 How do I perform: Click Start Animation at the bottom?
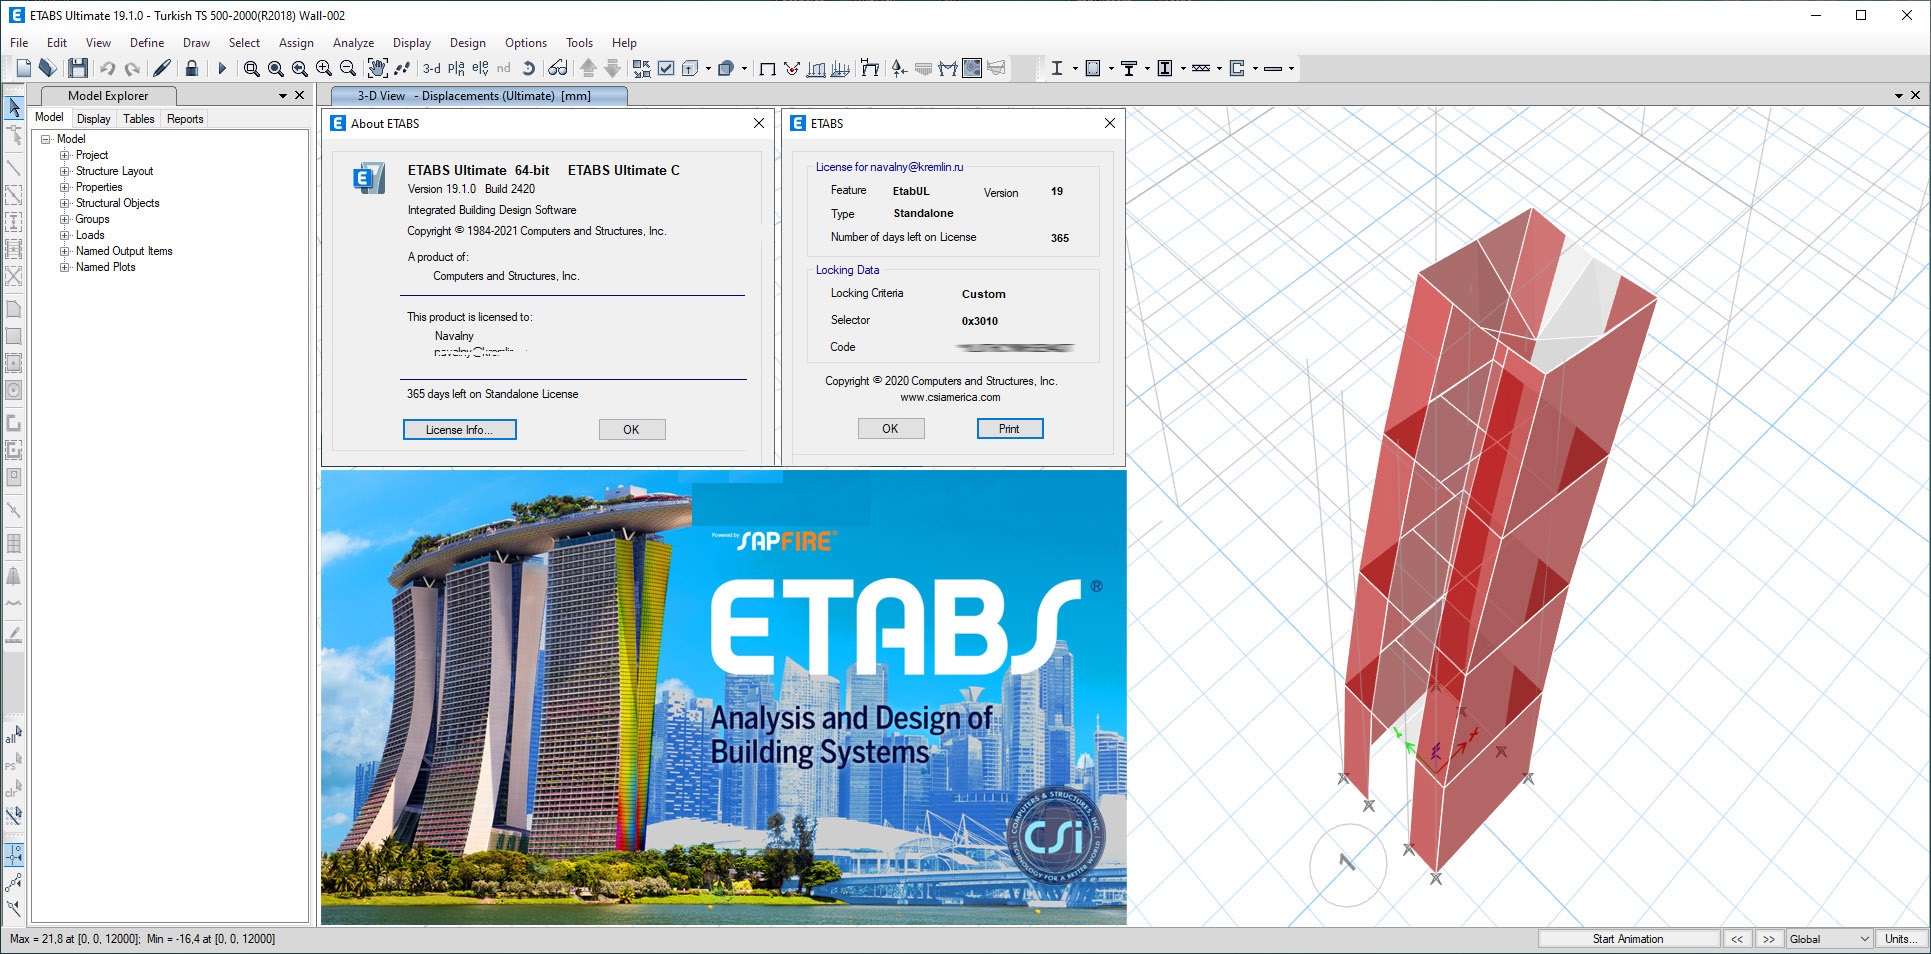[x=1628, y=939]
